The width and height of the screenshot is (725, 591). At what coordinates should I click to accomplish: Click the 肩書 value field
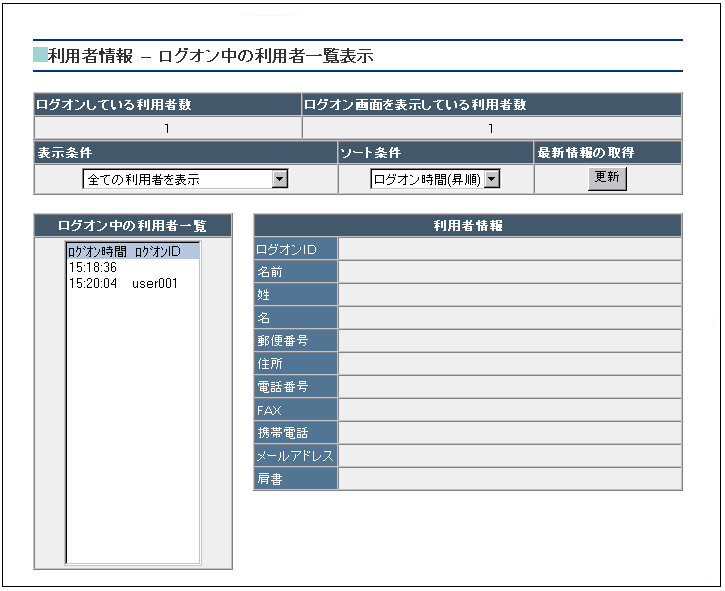tap(509, 479)
